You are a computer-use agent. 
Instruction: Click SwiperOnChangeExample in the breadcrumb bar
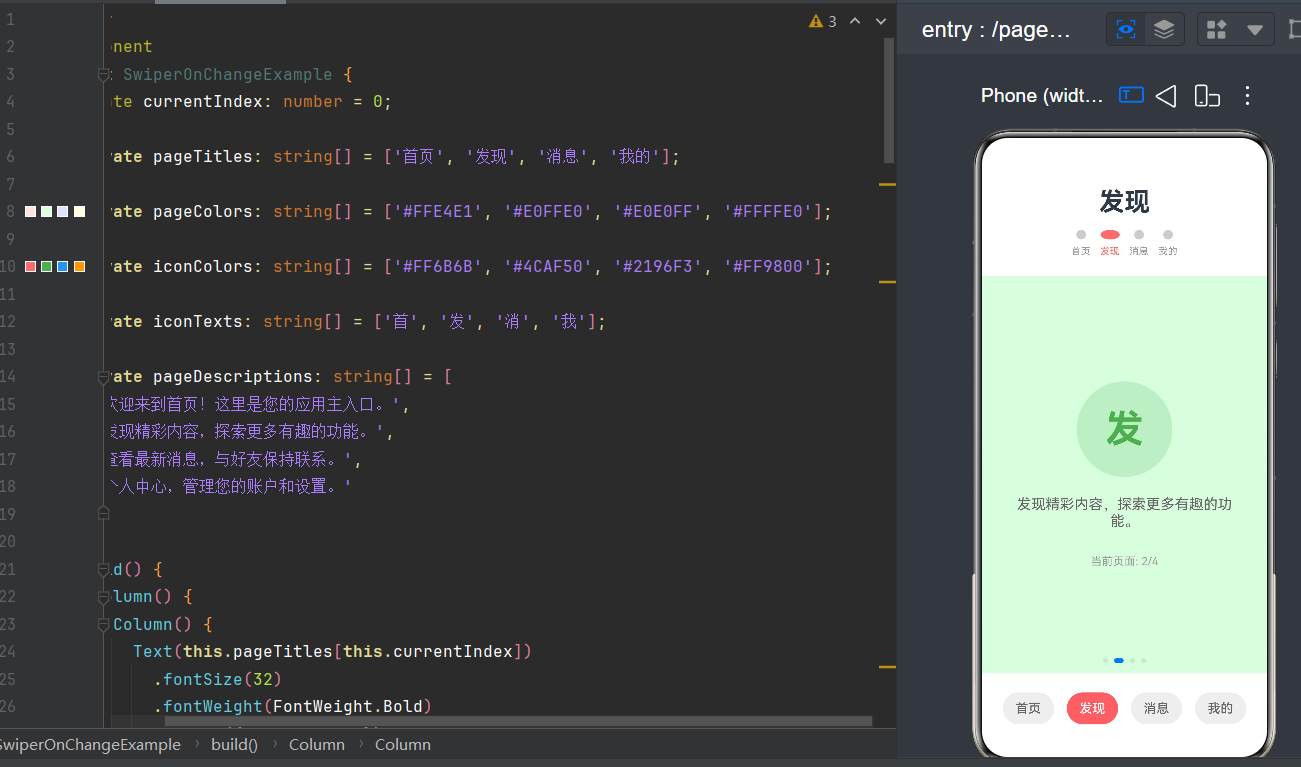[x=89, y=744]
